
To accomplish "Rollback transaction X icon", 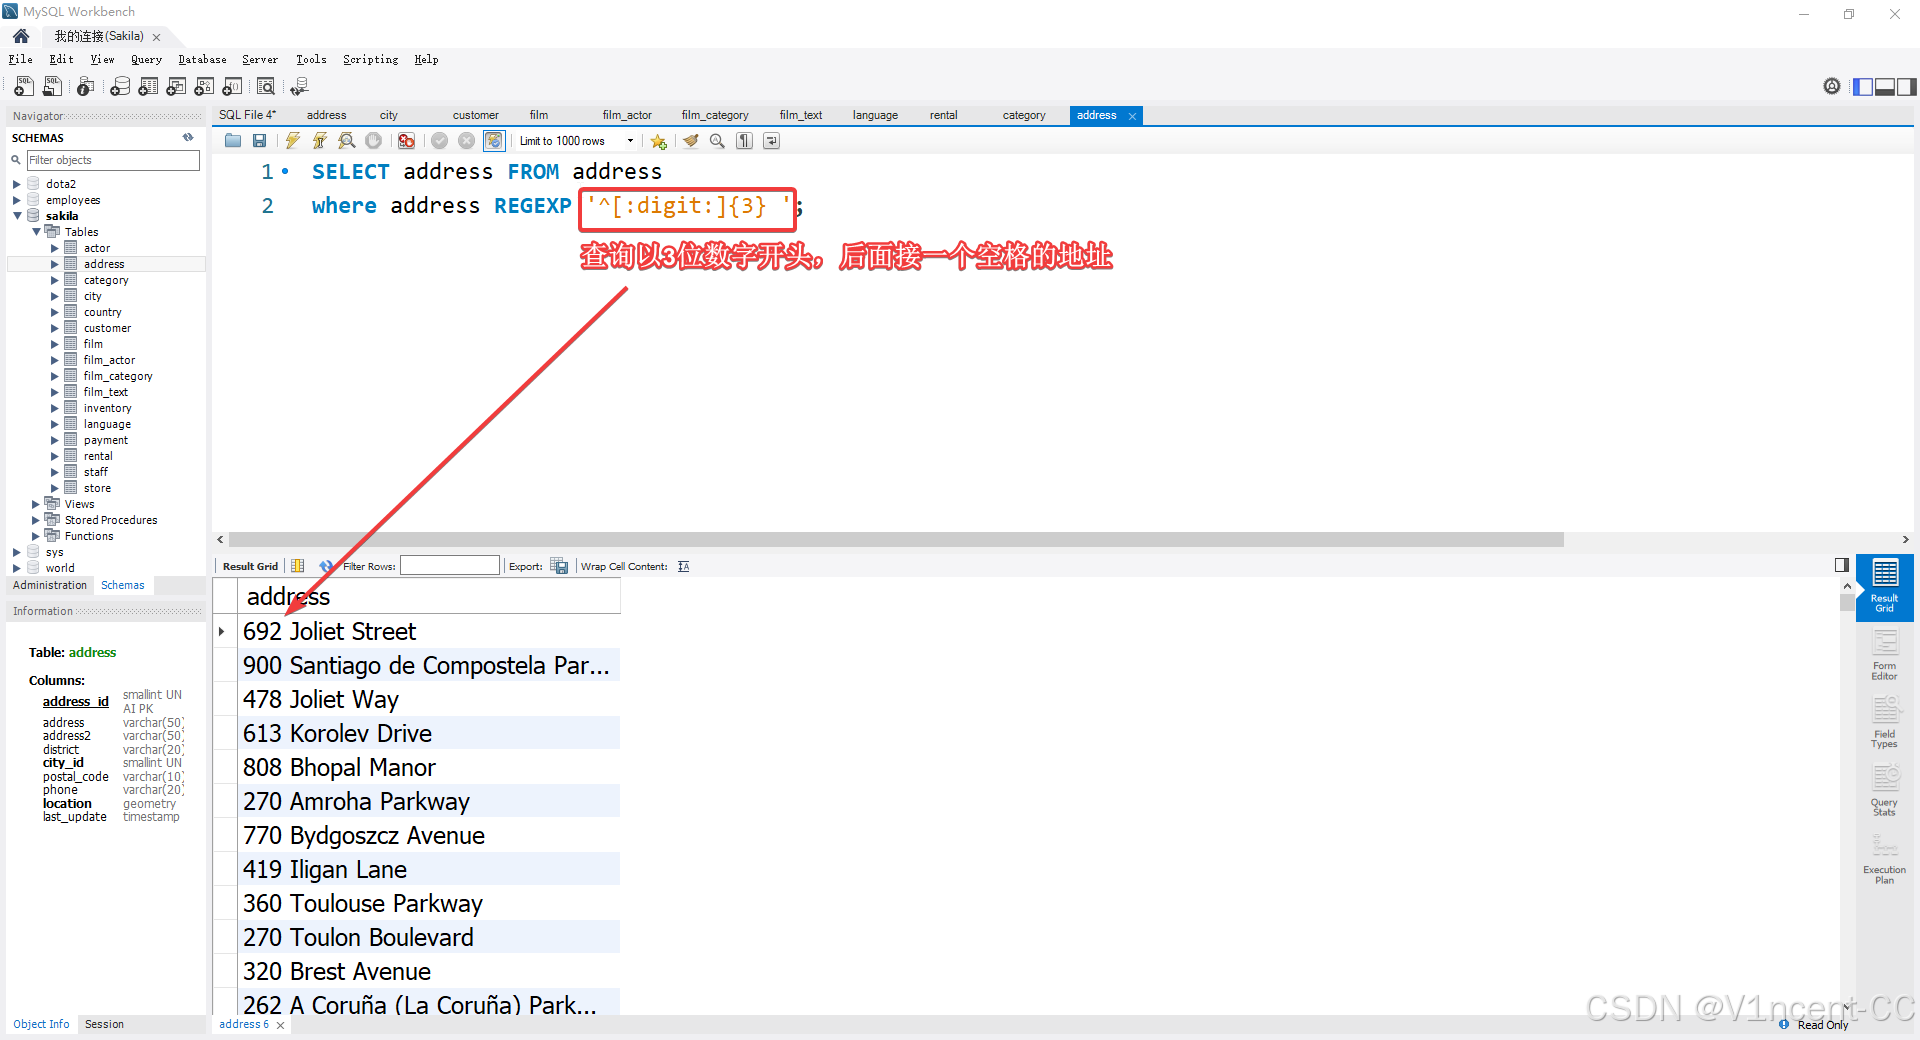I will click(x=466, y=141).
